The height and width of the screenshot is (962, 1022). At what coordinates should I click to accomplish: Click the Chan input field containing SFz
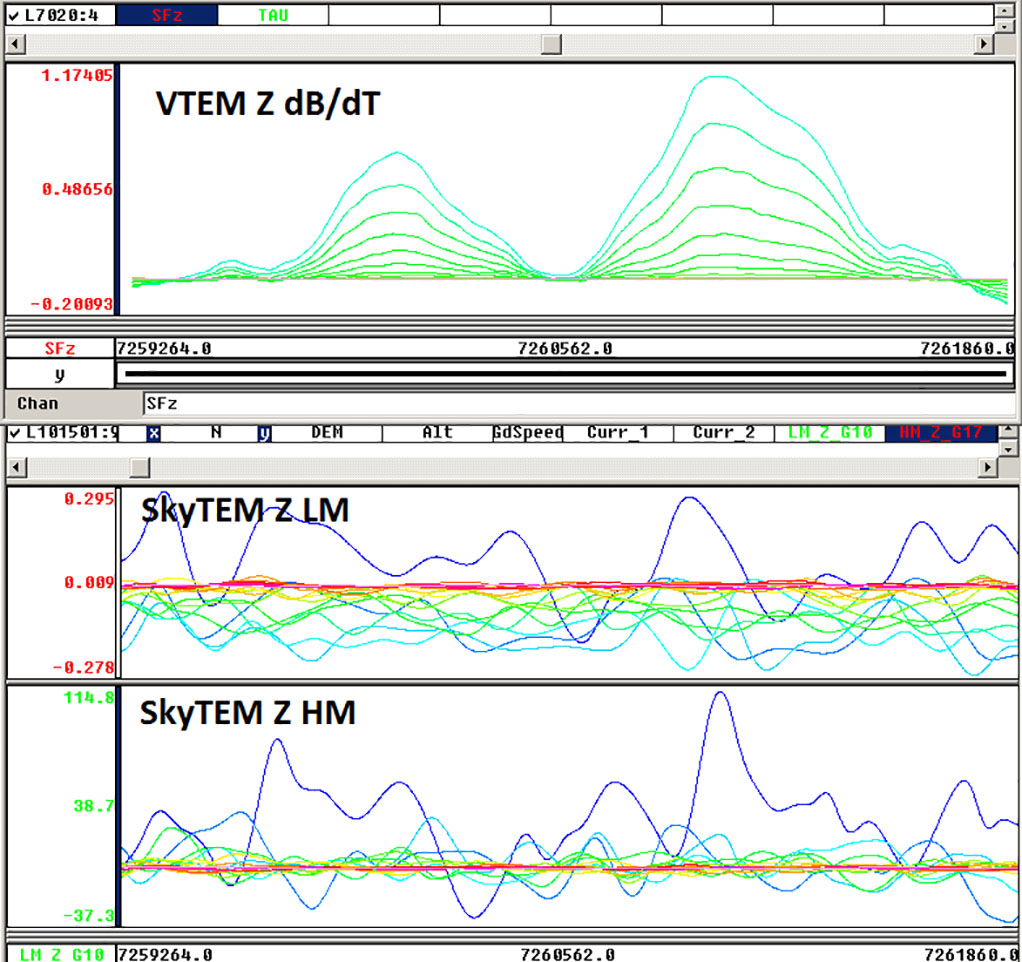point(578,404)
